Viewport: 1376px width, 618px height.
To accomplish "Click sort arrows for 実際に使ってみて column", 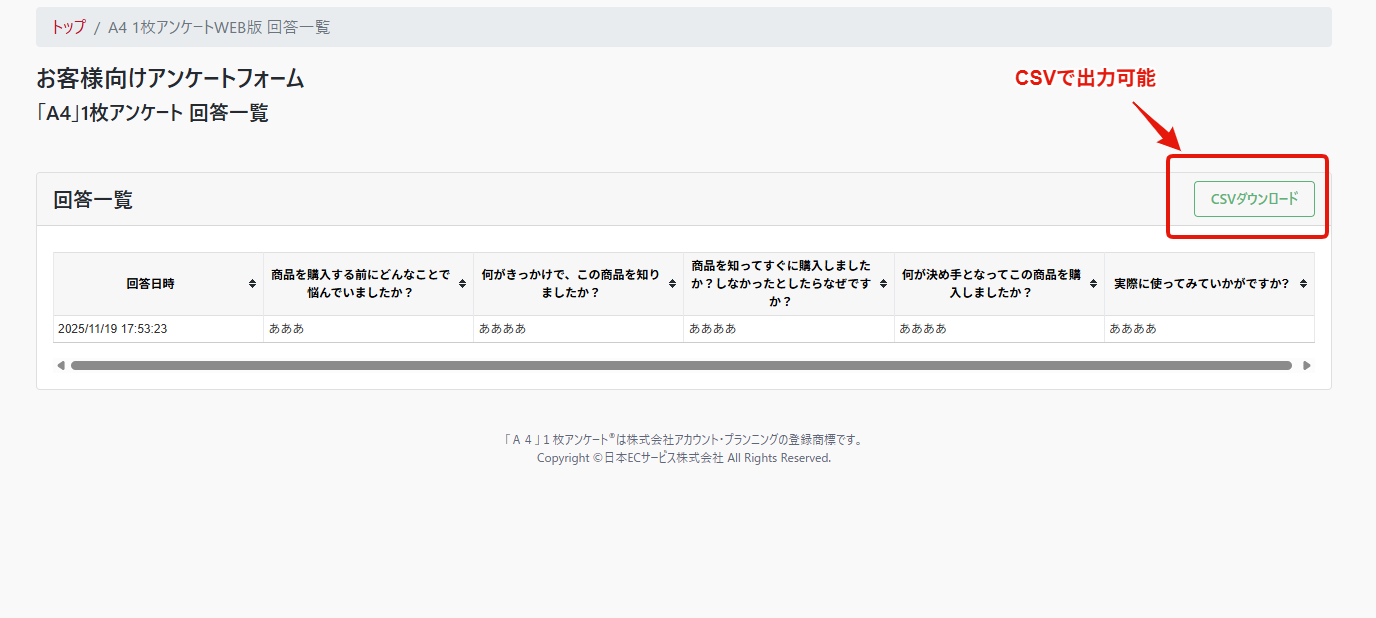I will pos(1303,284).
